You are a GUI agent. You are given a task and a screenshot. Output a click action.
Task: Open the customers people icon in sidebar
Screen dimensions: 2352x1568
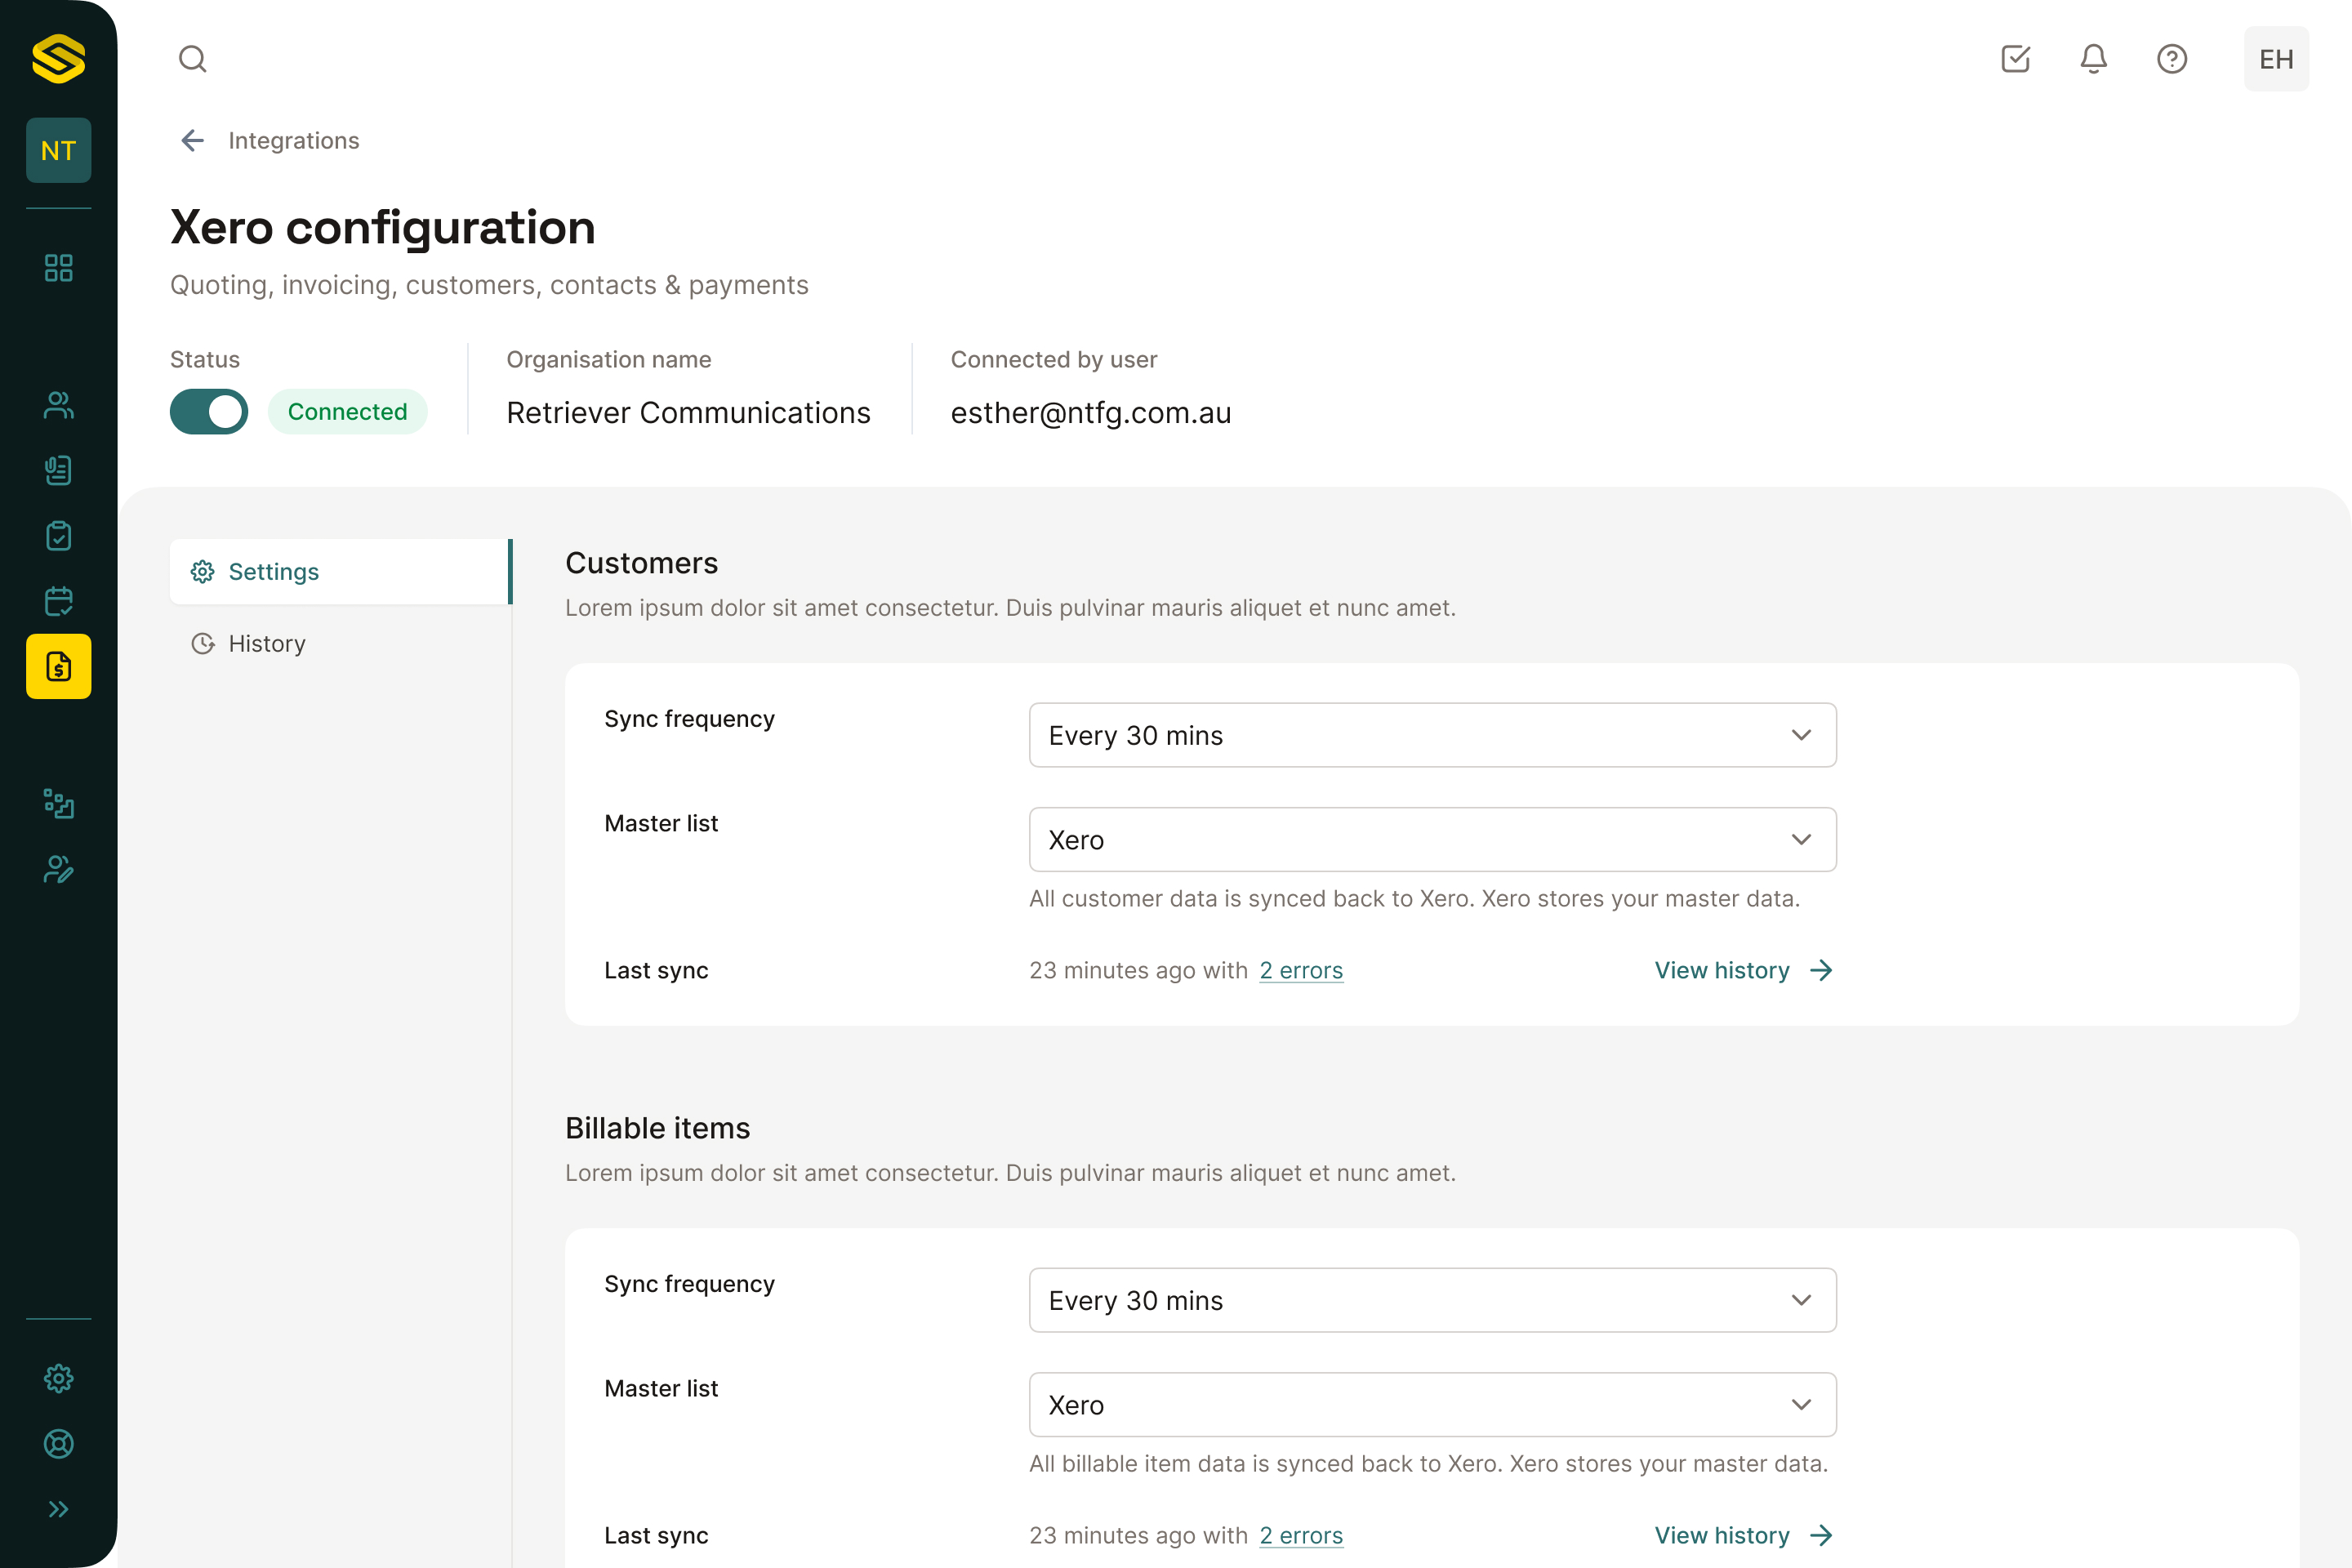pyautogui.click(x=59, y=405)
